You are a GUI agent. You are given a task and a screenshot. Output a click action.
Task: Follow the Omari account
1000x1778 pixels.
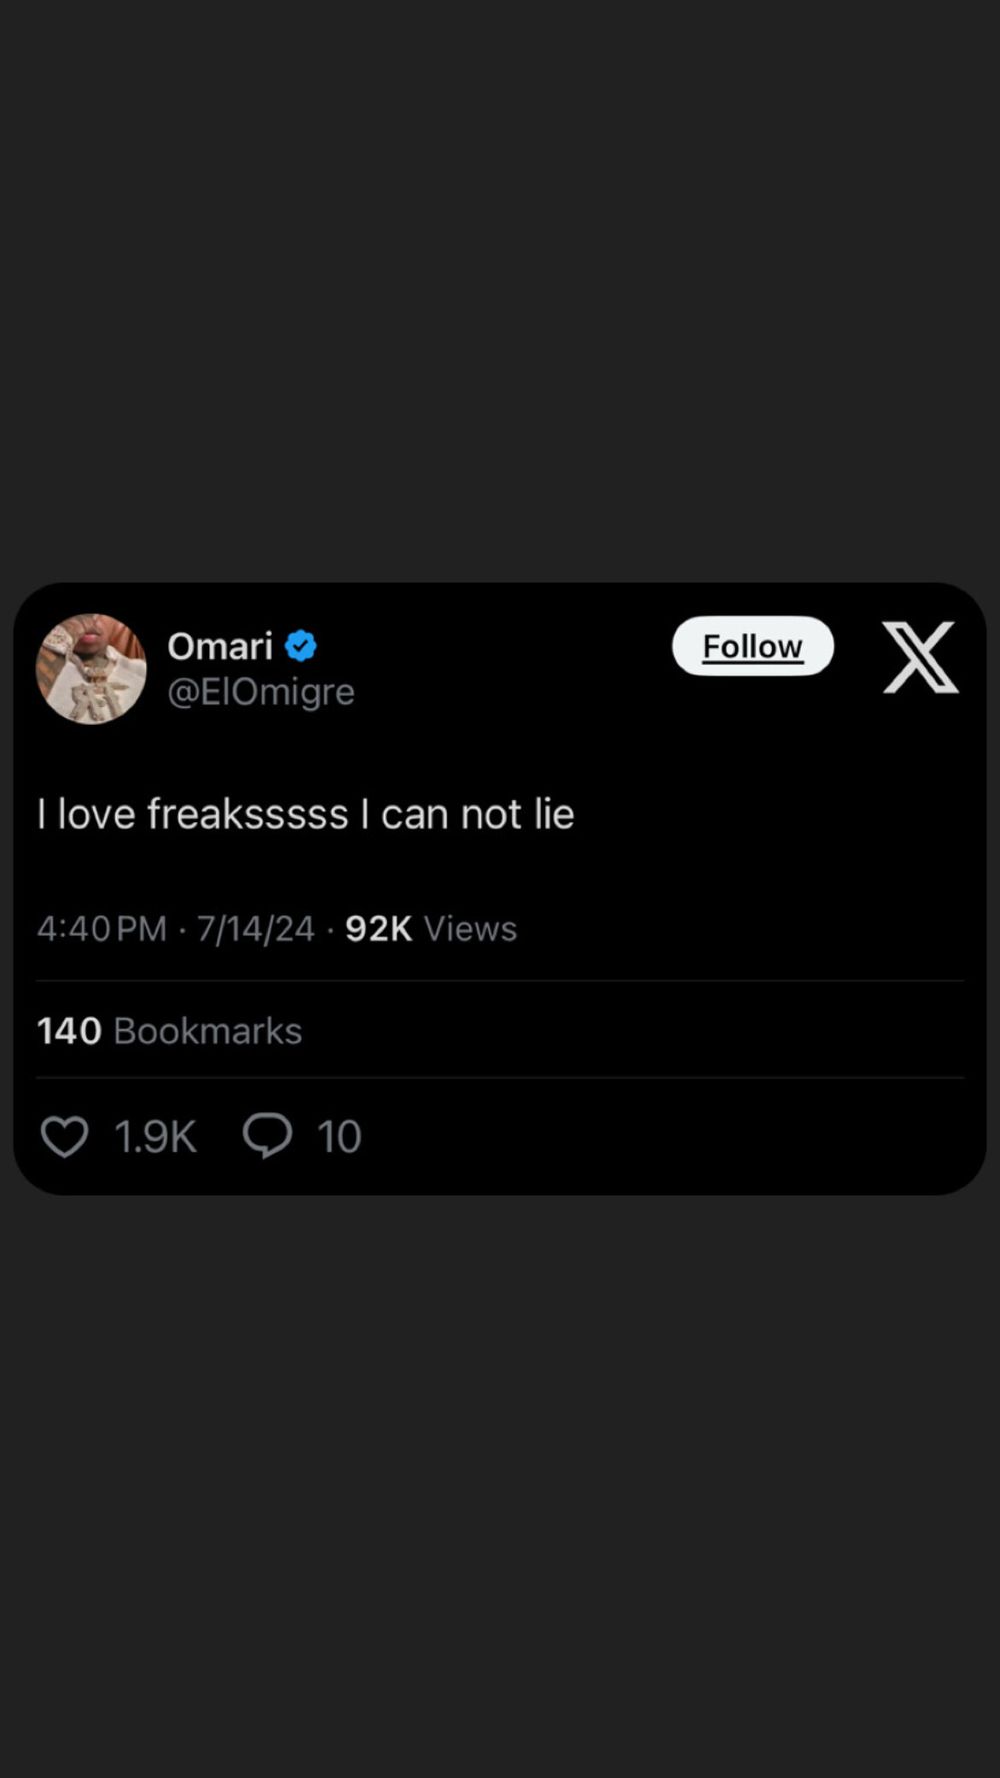click(x=753, y=646)
